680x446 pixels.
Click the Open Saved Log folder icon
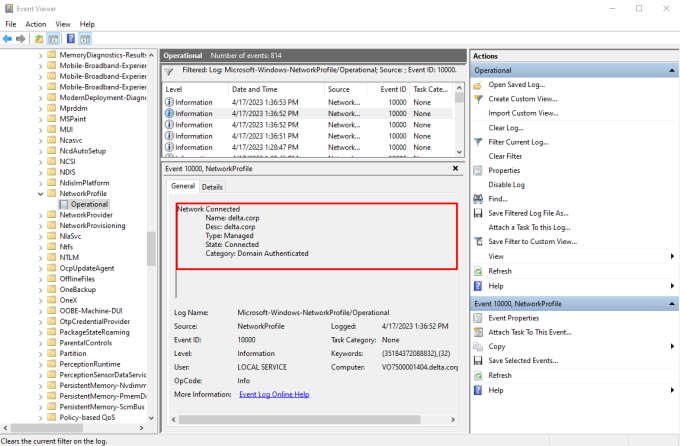[x=479, y=85]
